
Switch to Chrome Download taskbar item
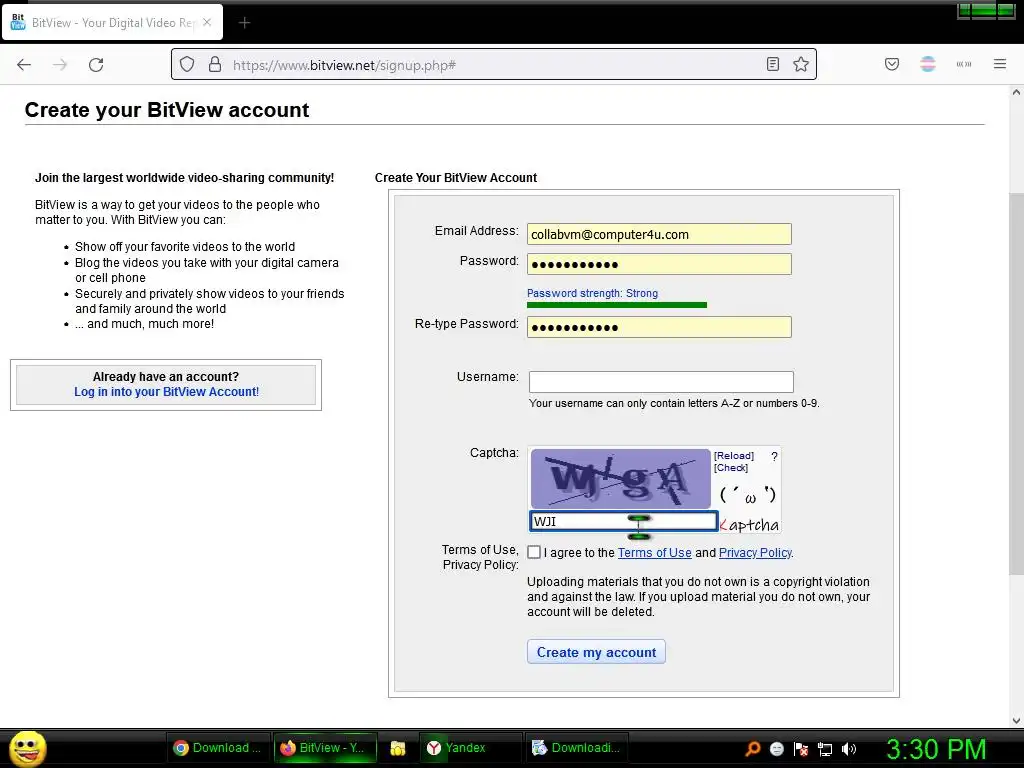[x=217, y=748]
